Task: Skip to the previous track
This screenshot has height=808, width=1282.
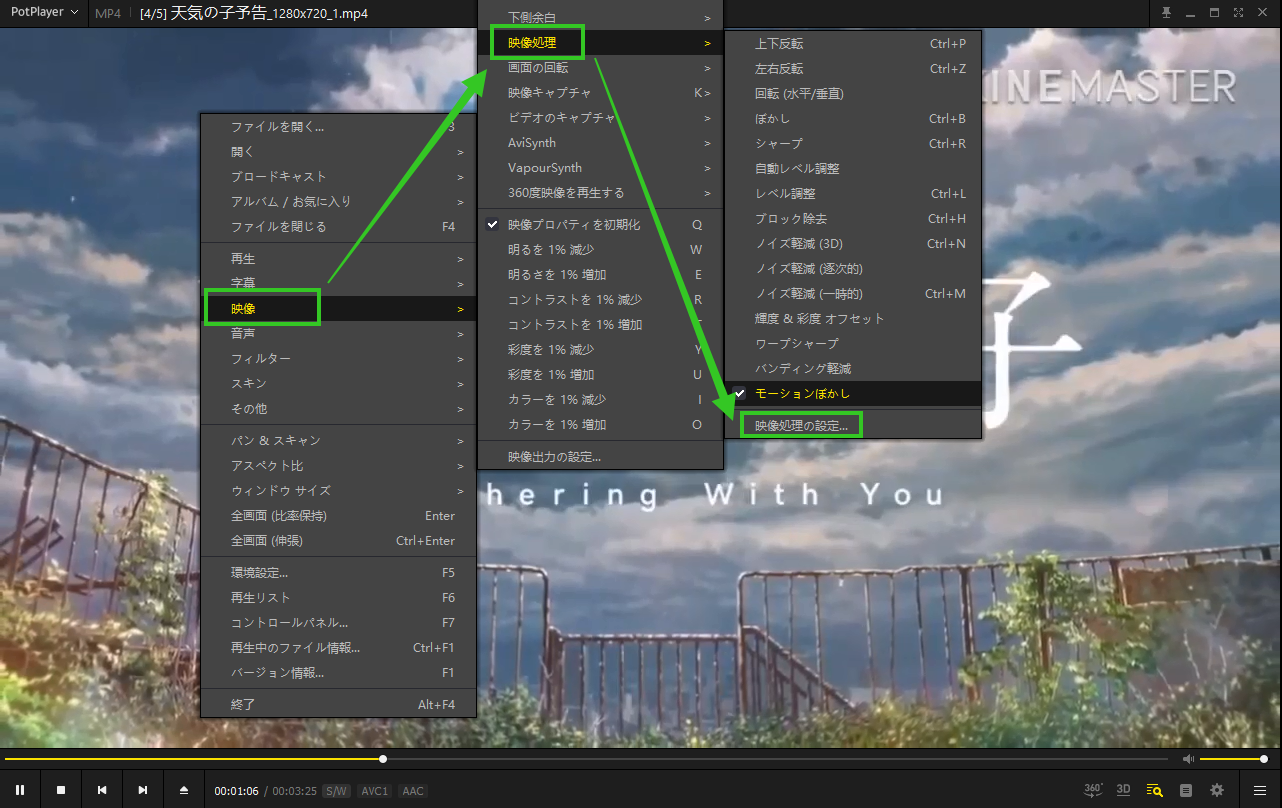Action: (x=102, y=790)
